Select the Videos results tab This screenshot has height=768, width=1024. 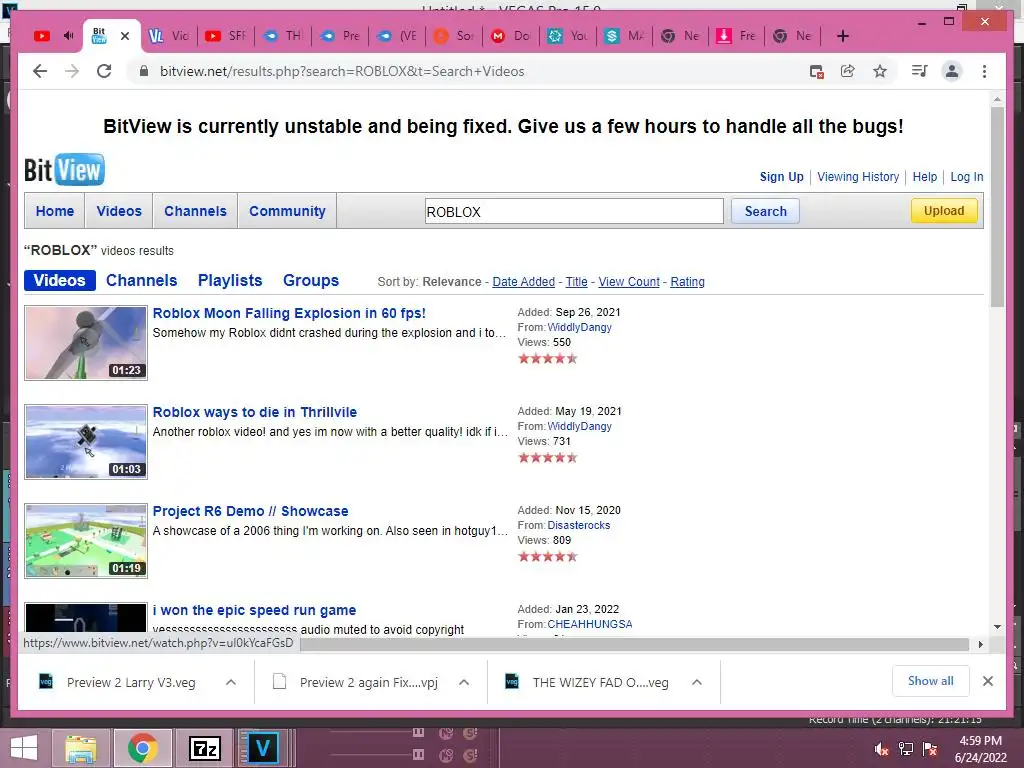59,280
